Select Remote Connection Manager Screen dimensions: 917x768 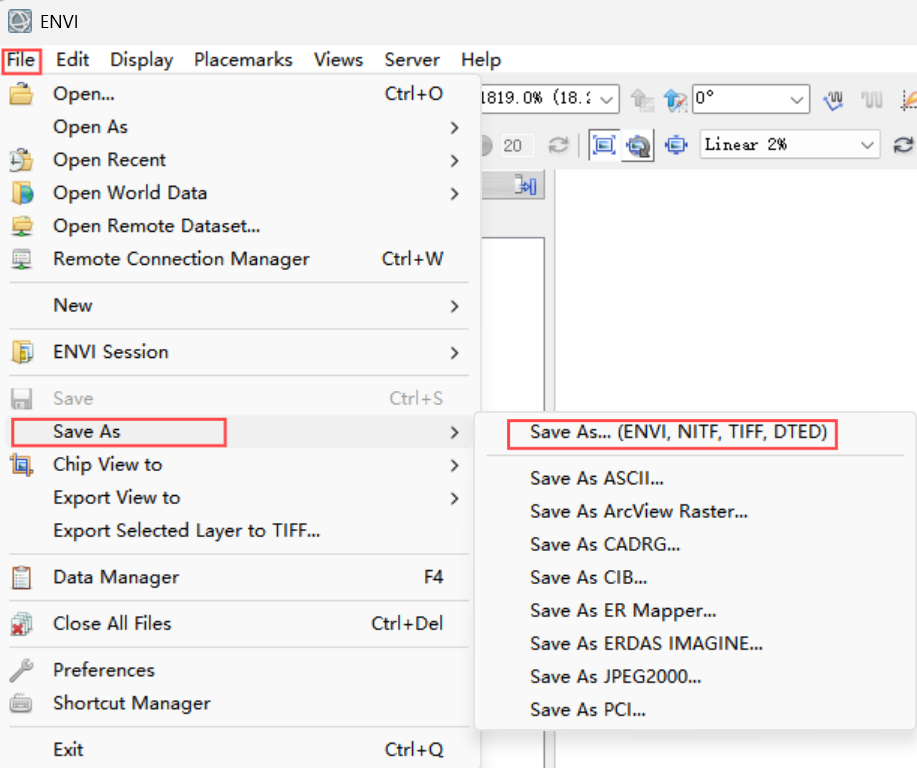click(240, 259)
